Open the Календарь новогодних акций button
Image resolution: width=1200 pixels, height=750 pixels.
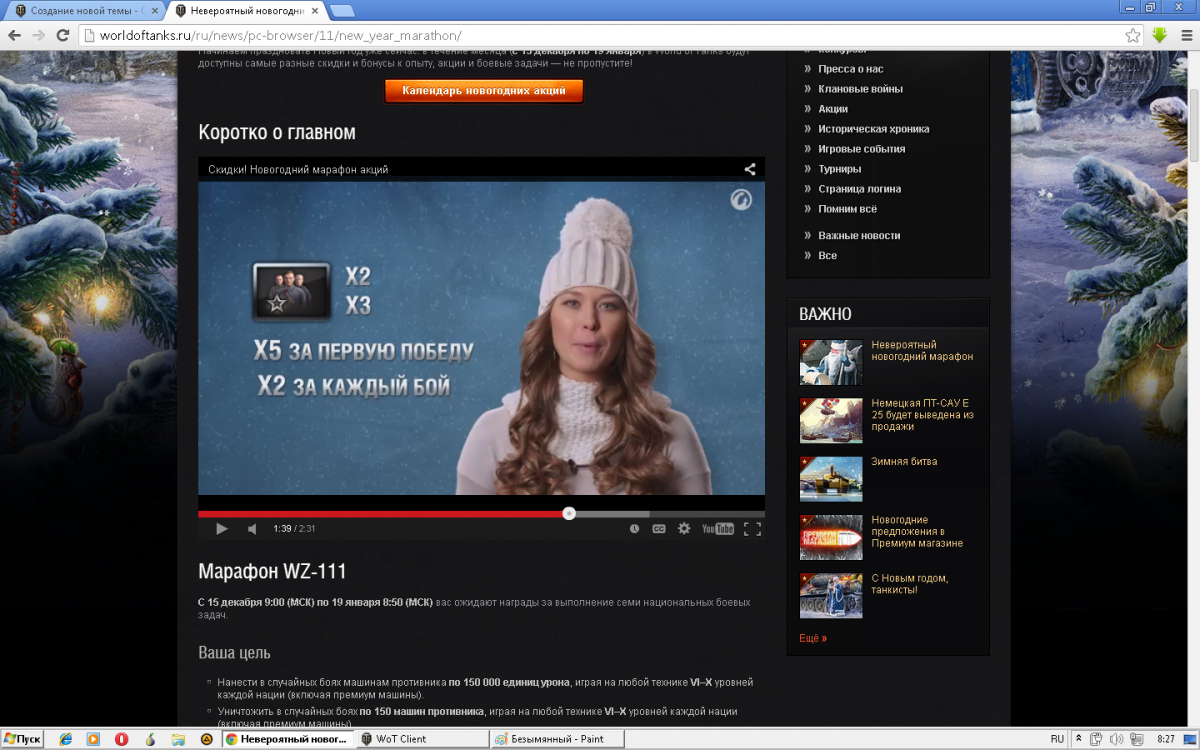[x=484, y=90]
